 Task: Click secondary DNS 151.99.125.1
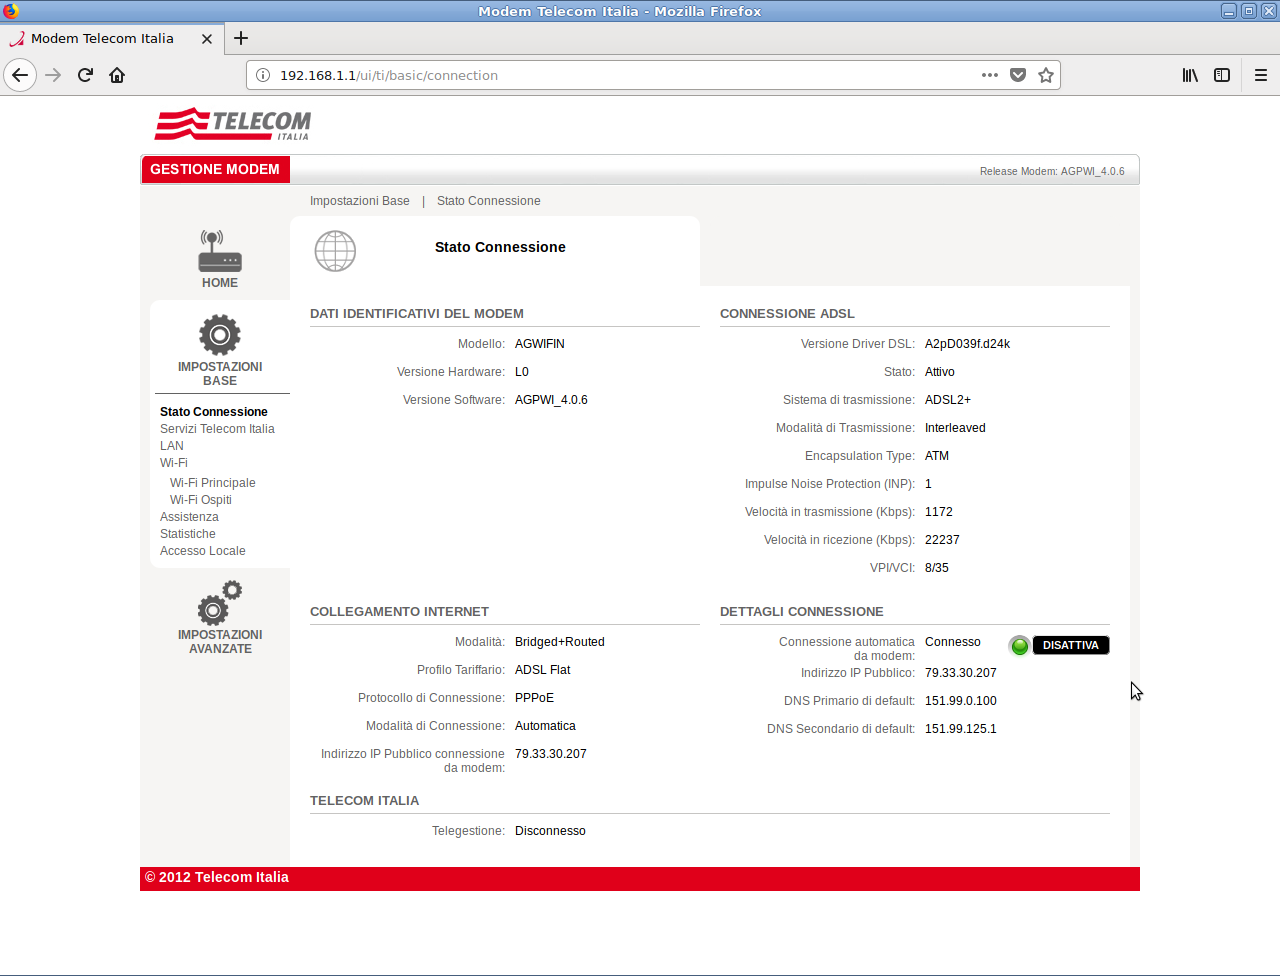[x=961, y=729]
